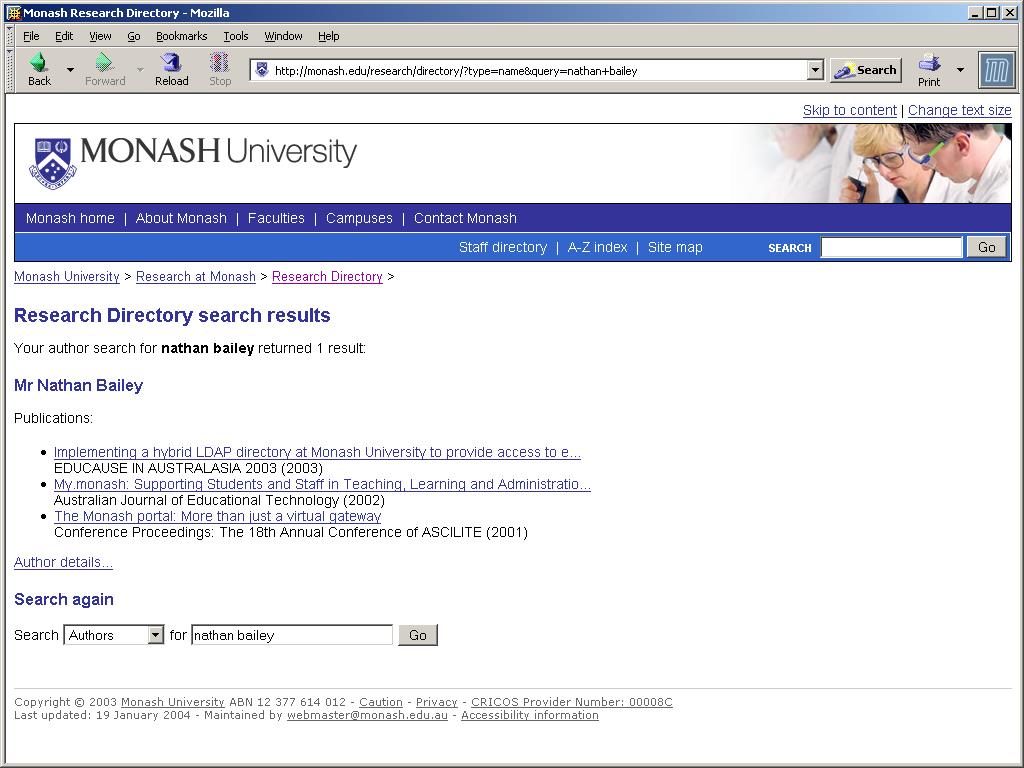Open the Forward button history dropdown arrow
1024x768 pixels.
point(140,69)
